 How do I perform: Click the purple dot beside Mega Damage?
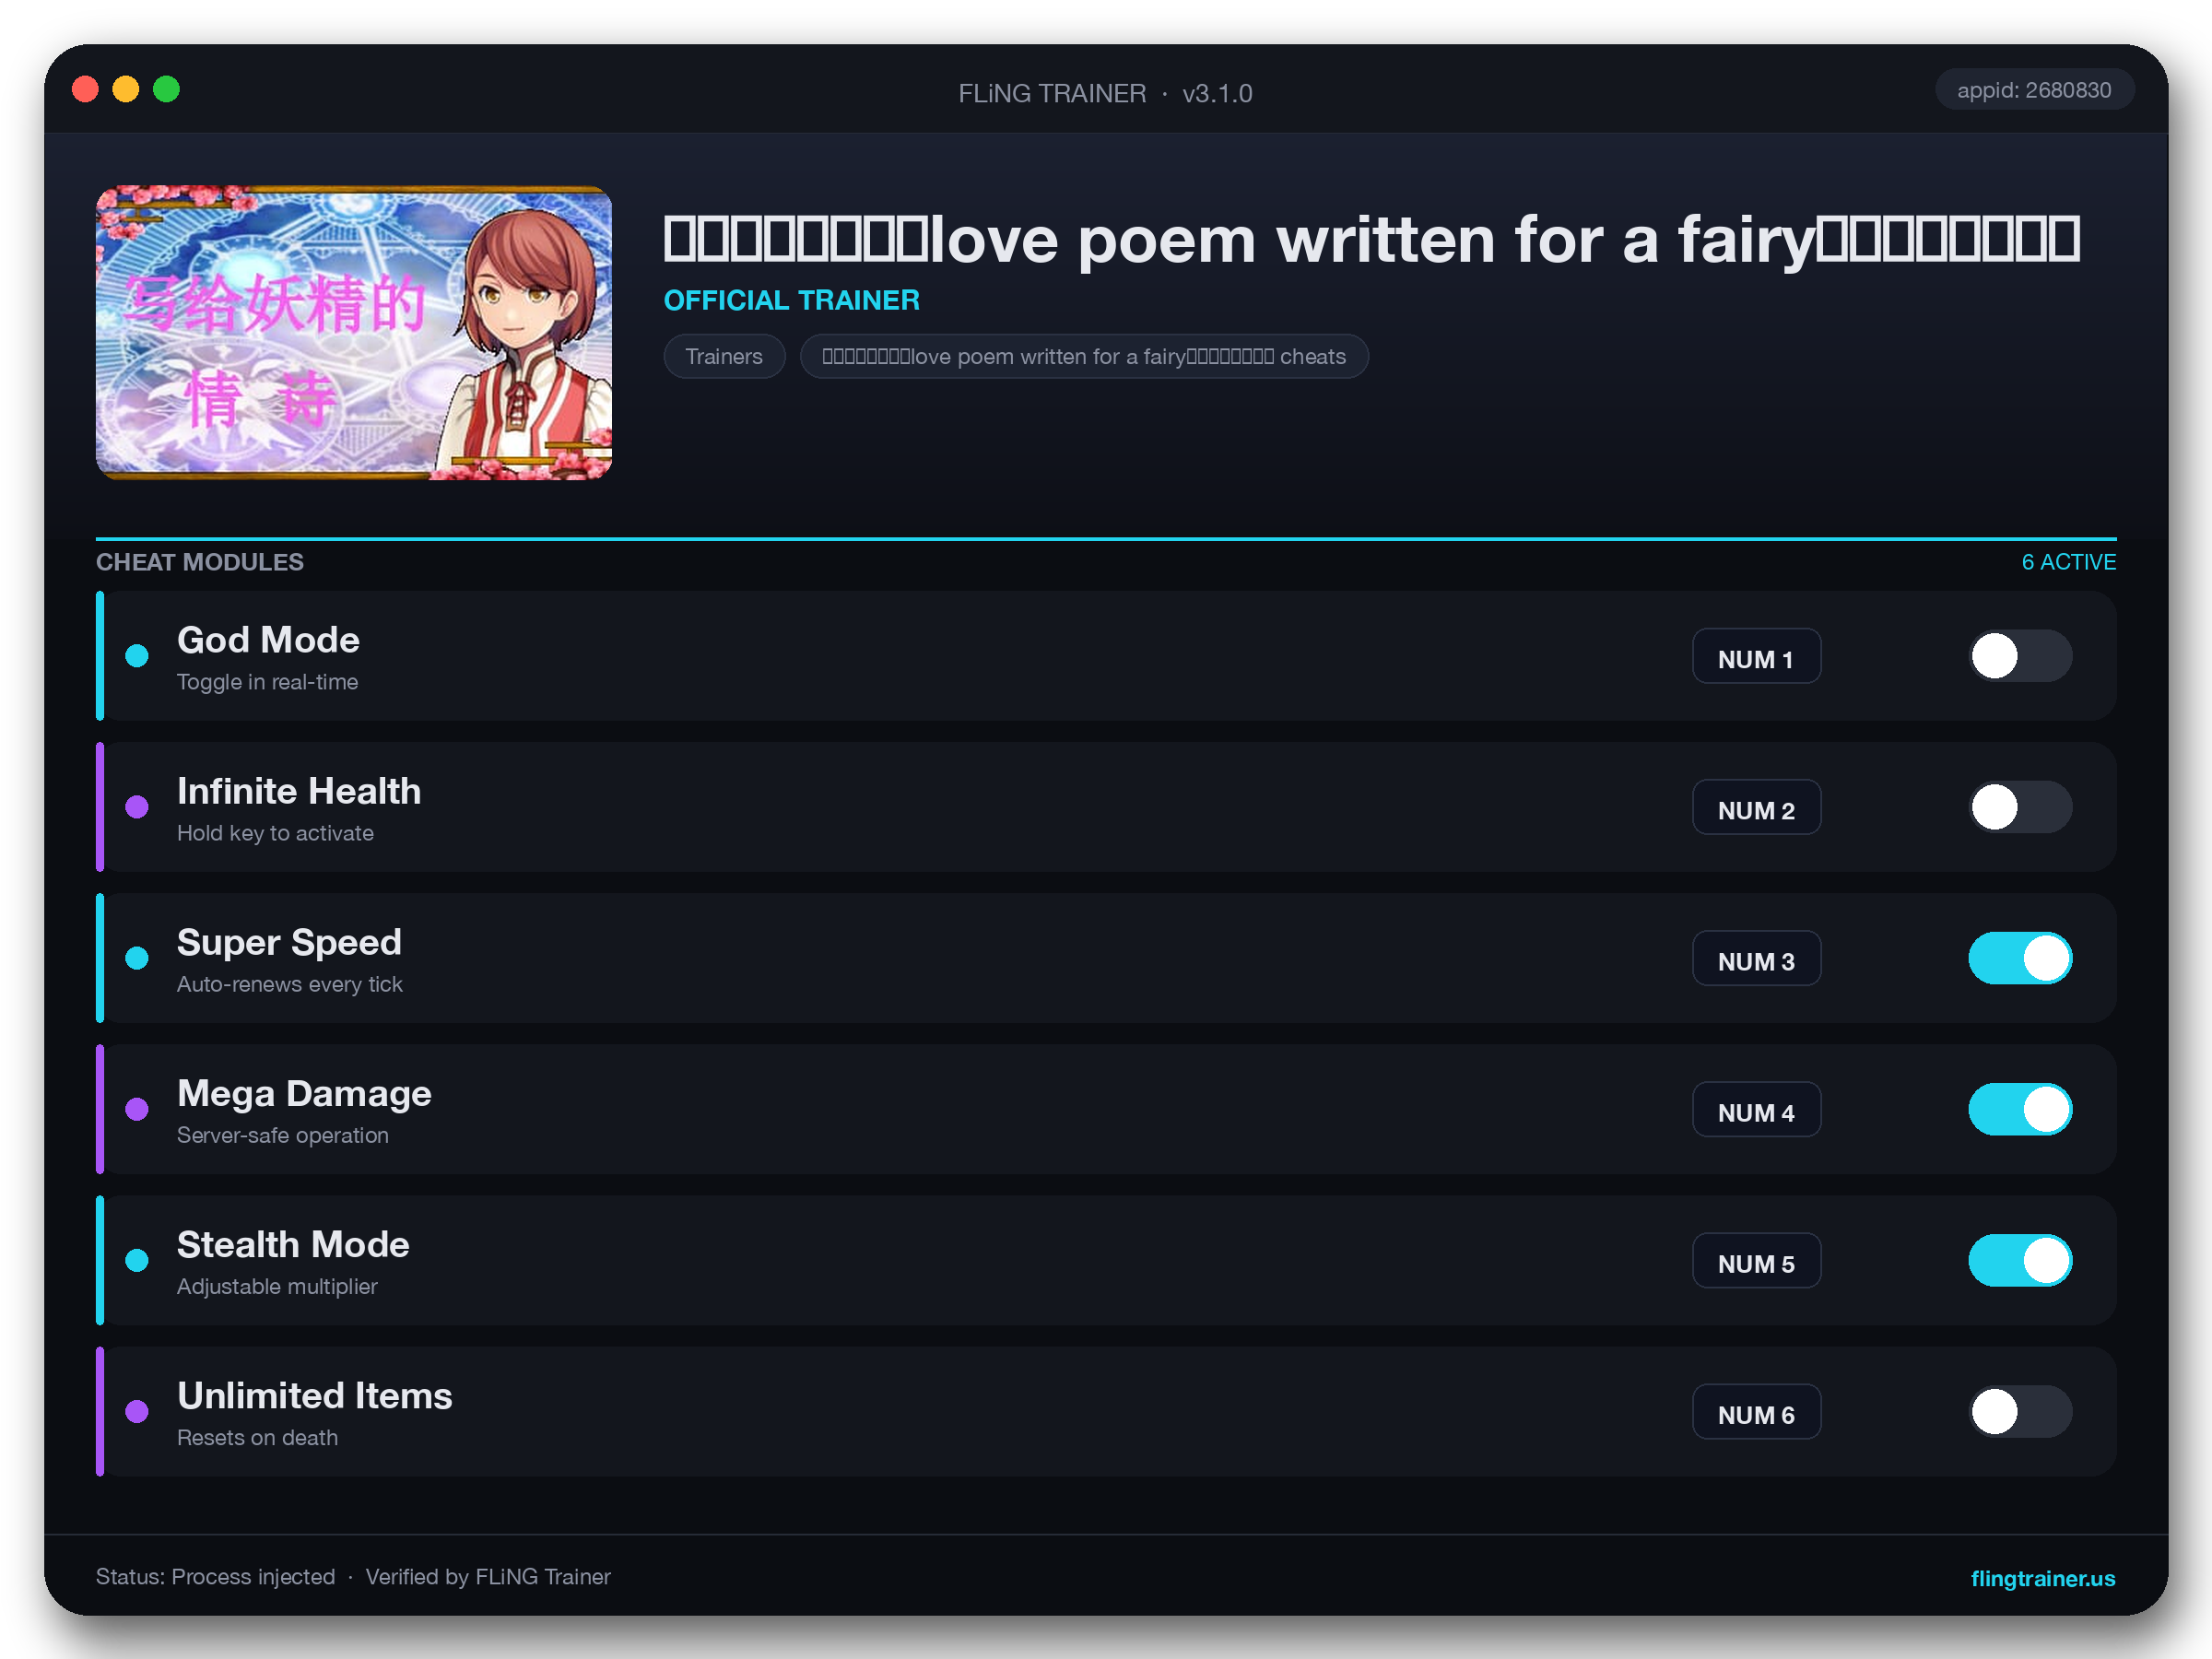(x=137, y=1109)
